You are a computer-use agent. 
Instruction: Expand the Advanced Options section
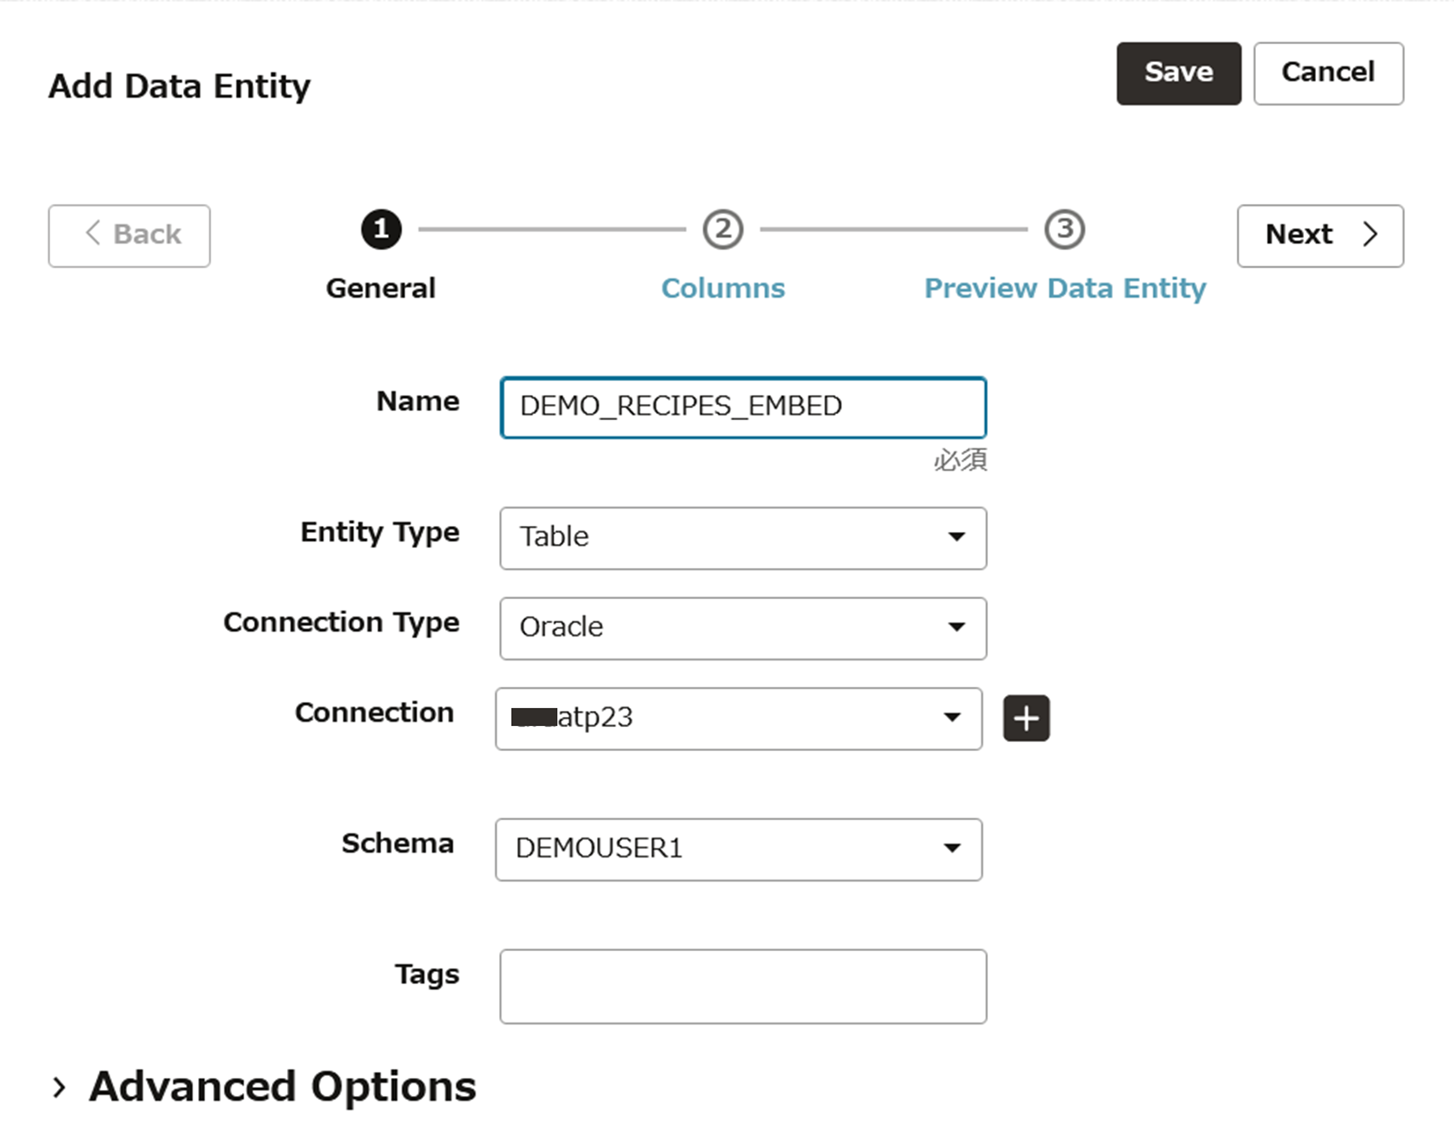(x=60, y=1087)
